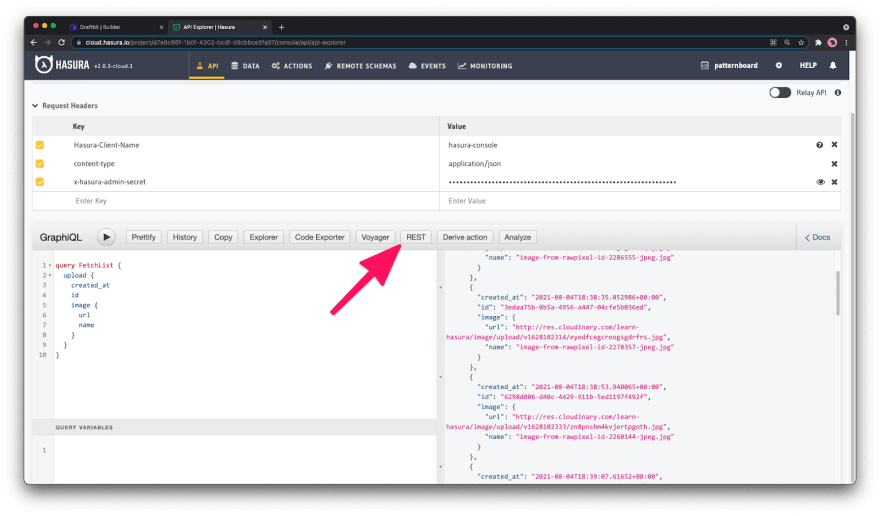
Task: Click the help icon on Hasura-Client-Name row
Action: tap(819, 145)
